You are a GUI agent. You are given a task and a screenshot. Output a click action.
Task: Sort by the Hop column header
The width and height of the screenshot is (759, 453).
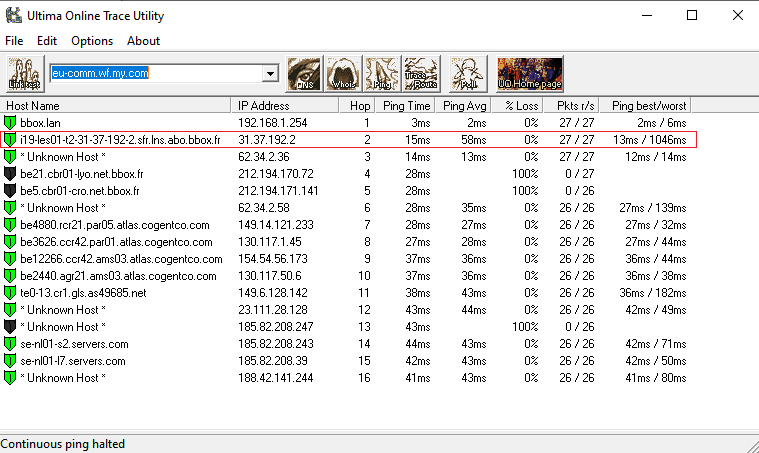(x=357, y=106)
